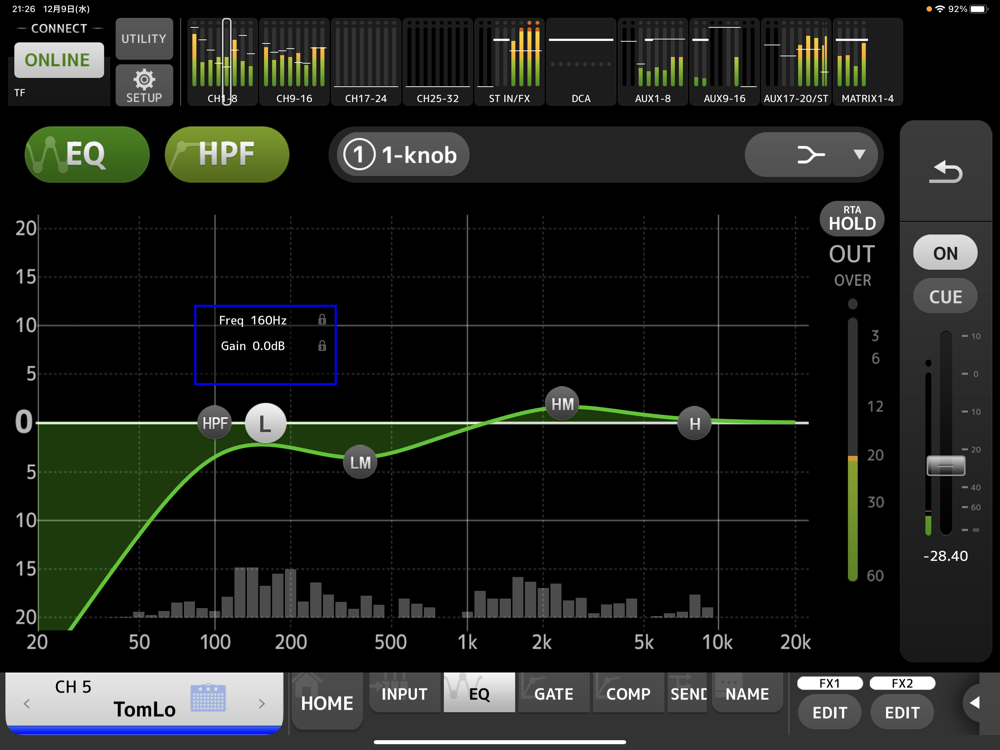This screenshot has width=1000, height=750.
Task: Select the AUX9-16 meter bank
Action: [724, 61]
